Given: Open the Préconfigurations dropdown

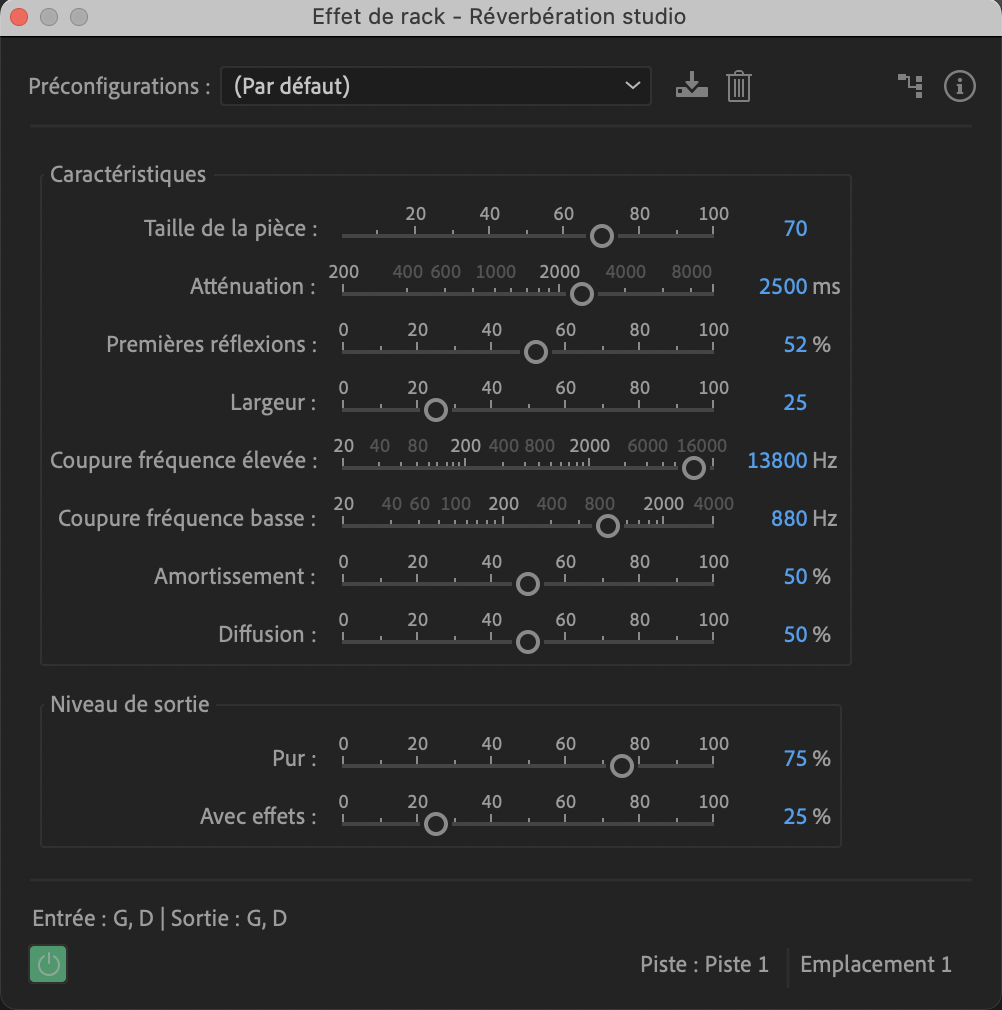Looking at the screenshot, I should pos(436,86).
